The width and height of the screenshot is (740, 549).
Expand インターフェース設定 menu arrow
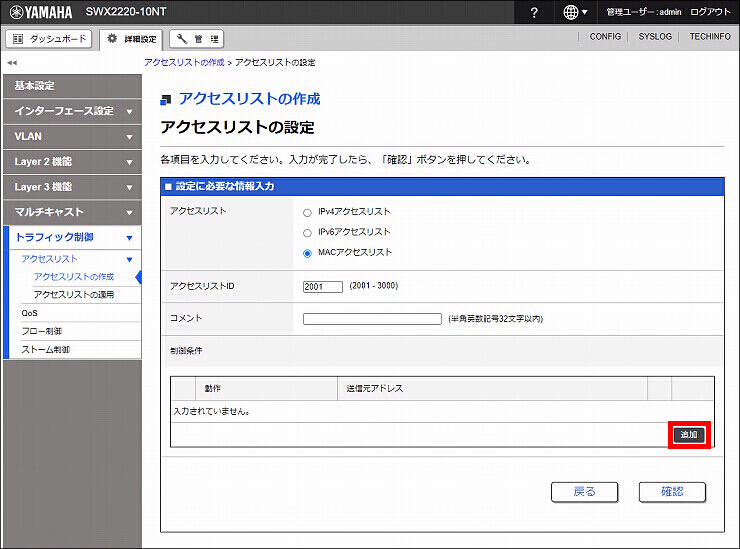[129, 112]
